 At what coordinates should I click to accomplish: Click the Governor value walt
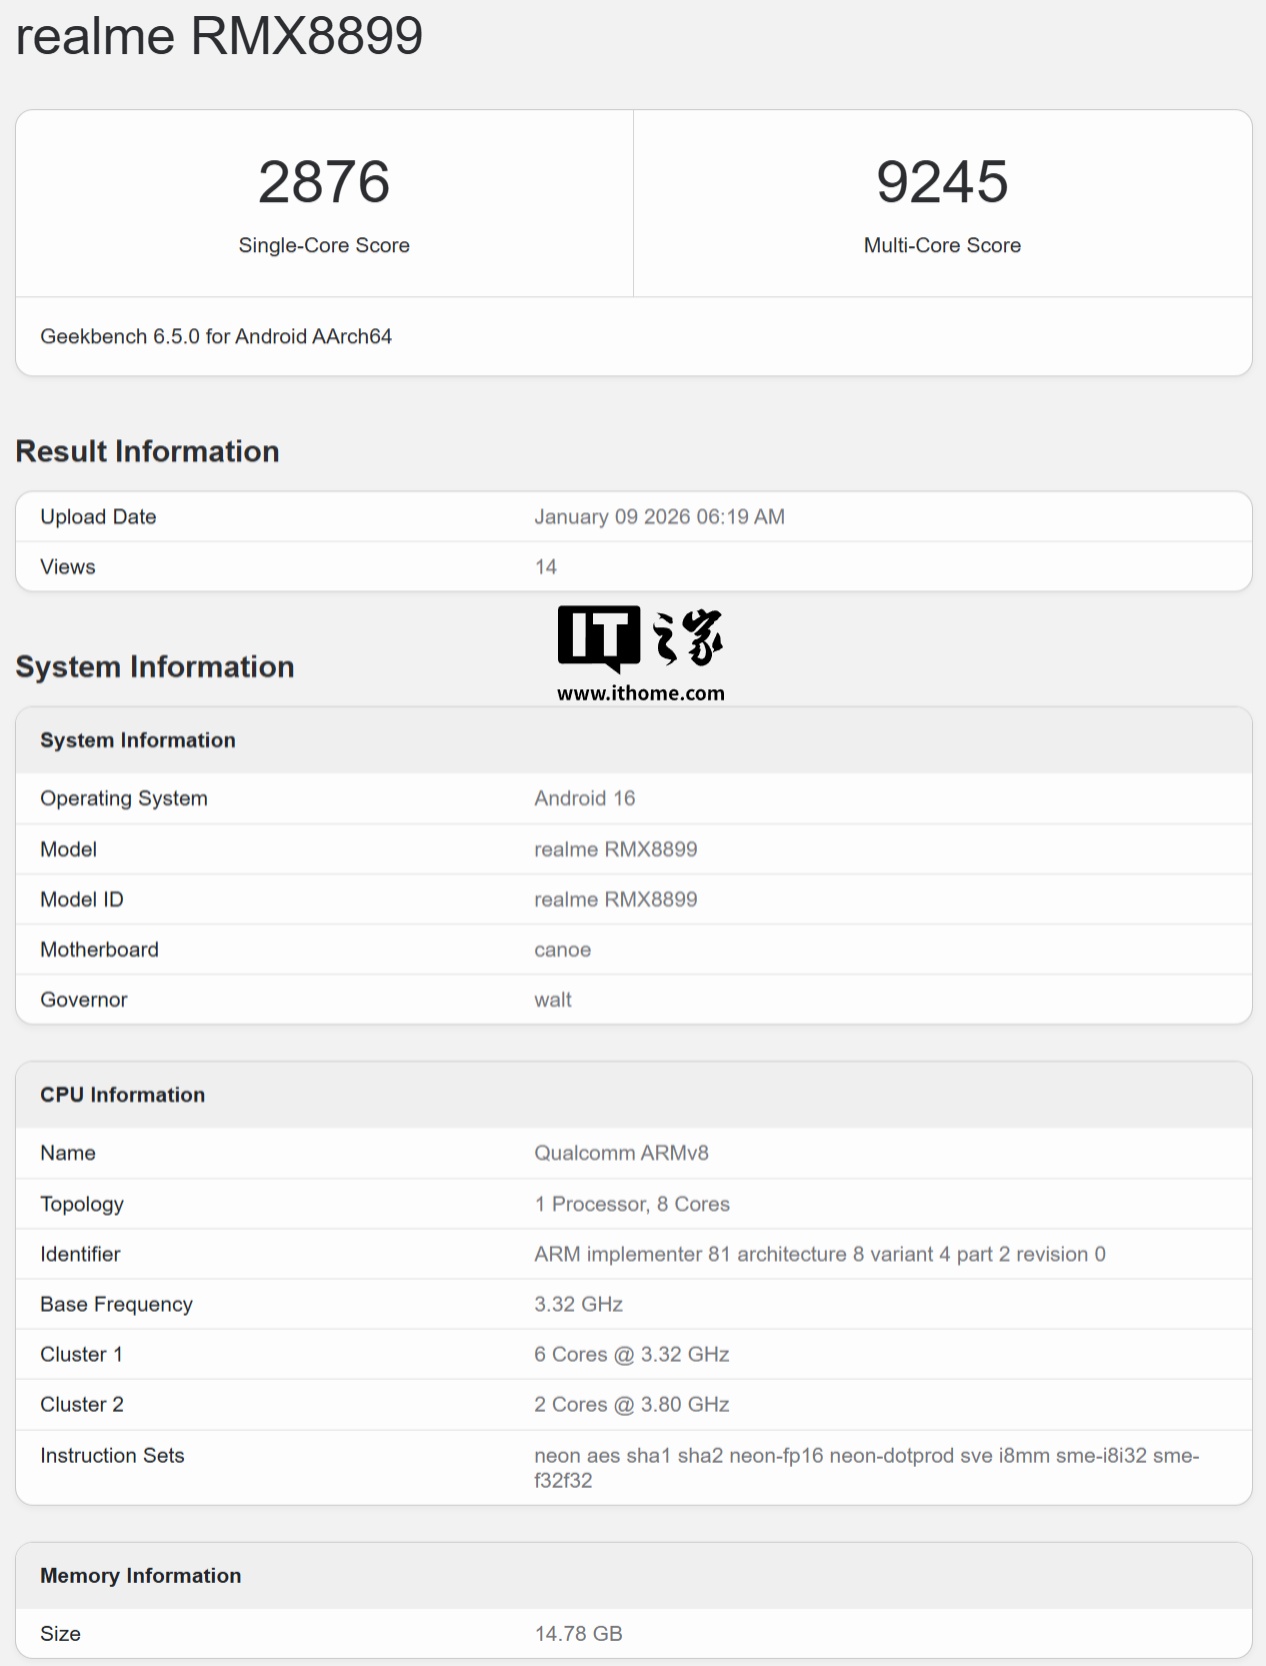pyautogui.click(x=552, y=1000)
